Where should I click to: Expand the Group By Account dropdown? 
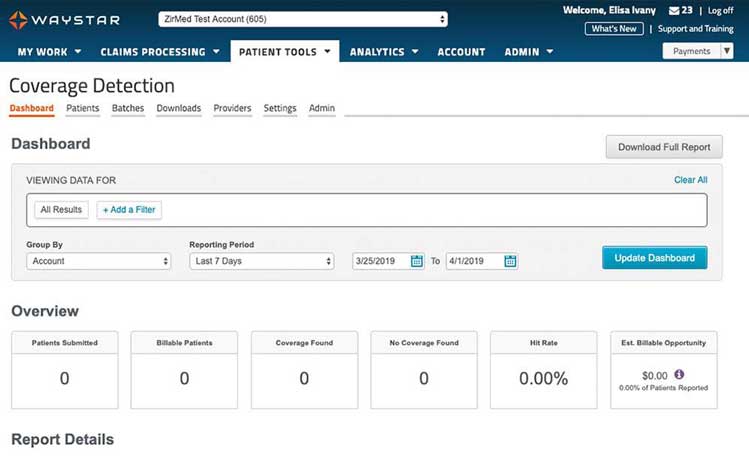(98, 261)
